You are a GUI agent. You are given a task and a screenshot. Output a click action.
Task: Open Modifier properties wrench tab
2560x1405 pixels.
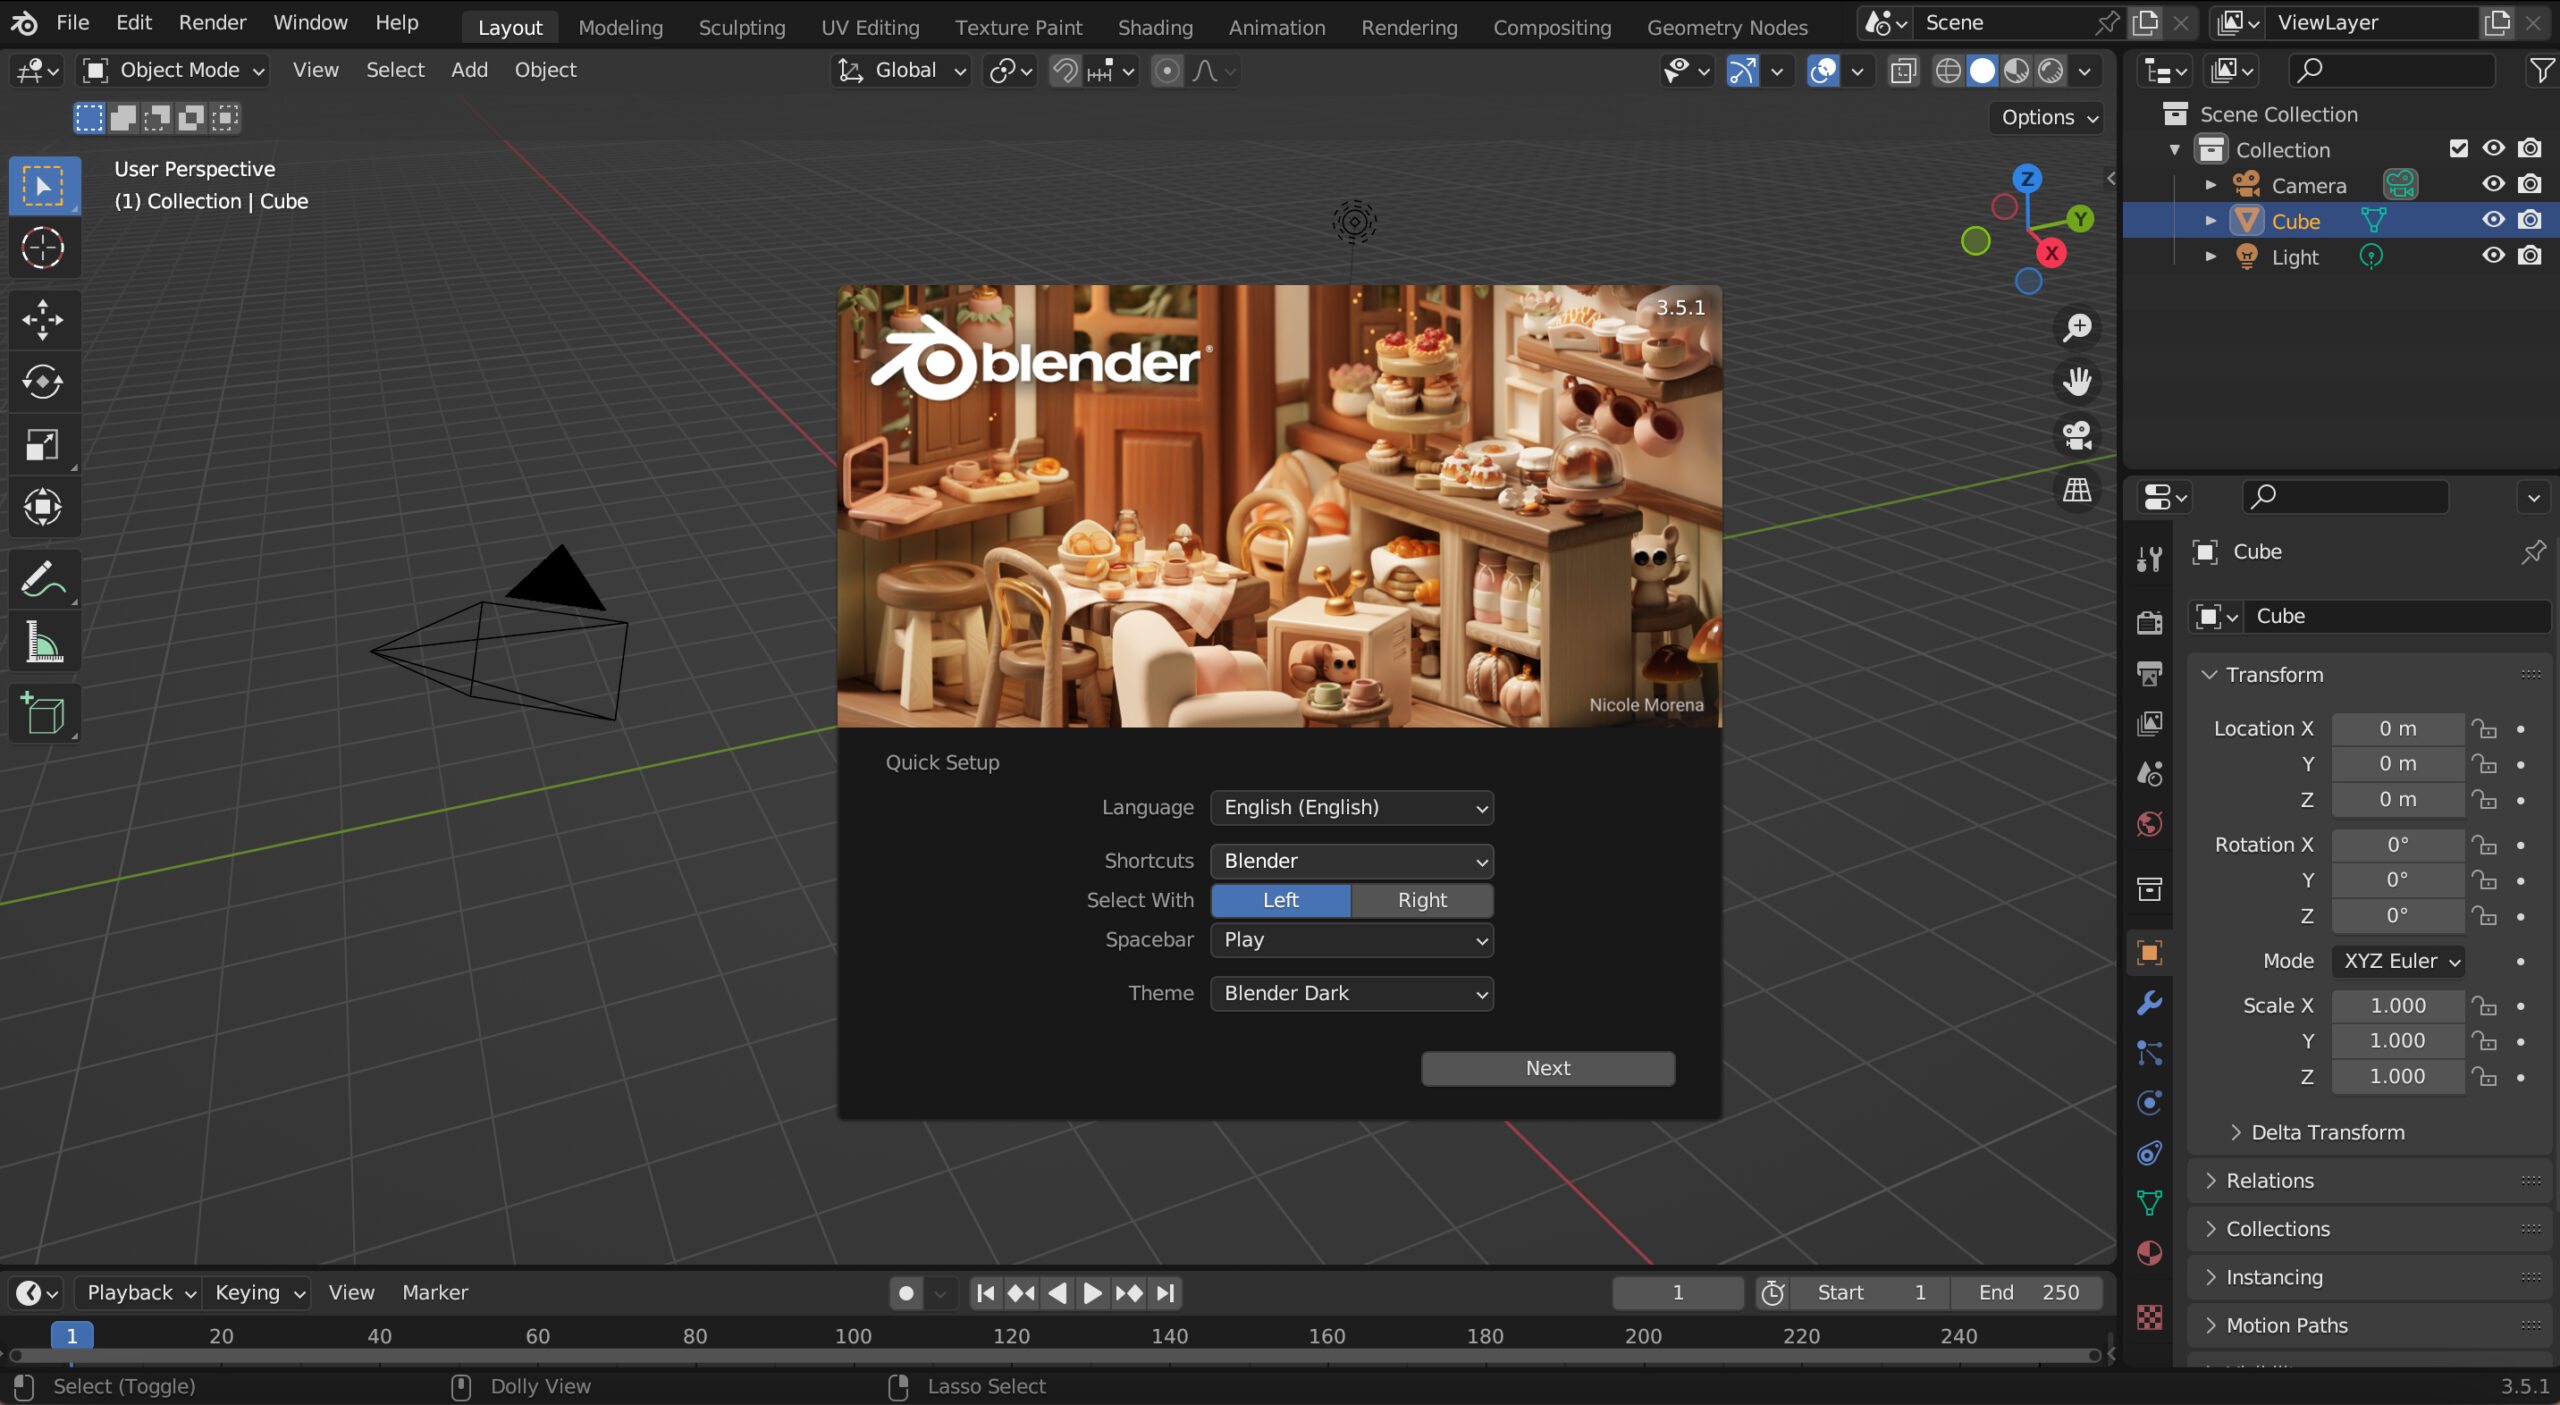click(x=2149, y=1003)
